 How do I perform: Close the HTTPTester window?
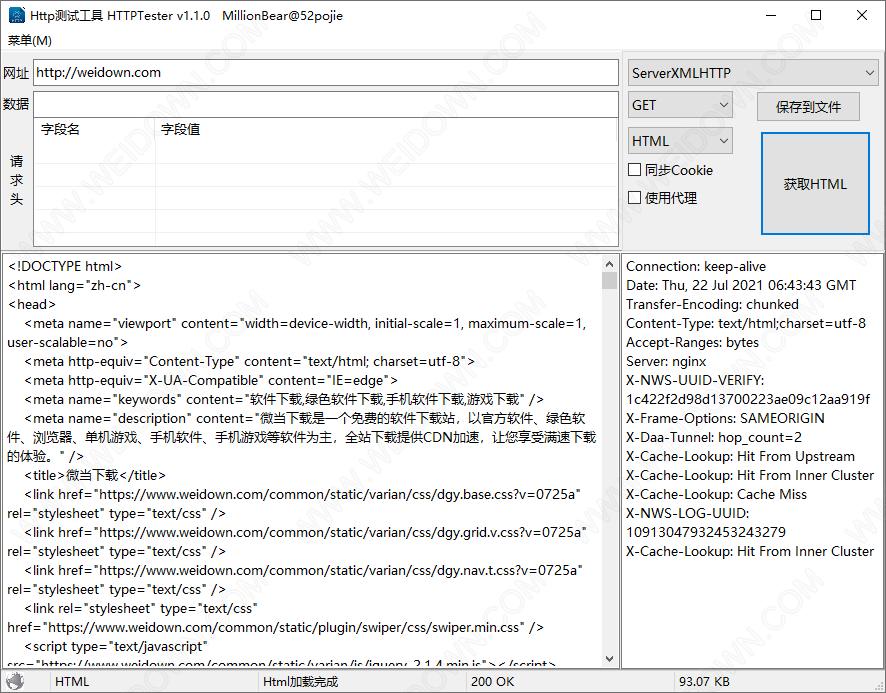[862, 15]
